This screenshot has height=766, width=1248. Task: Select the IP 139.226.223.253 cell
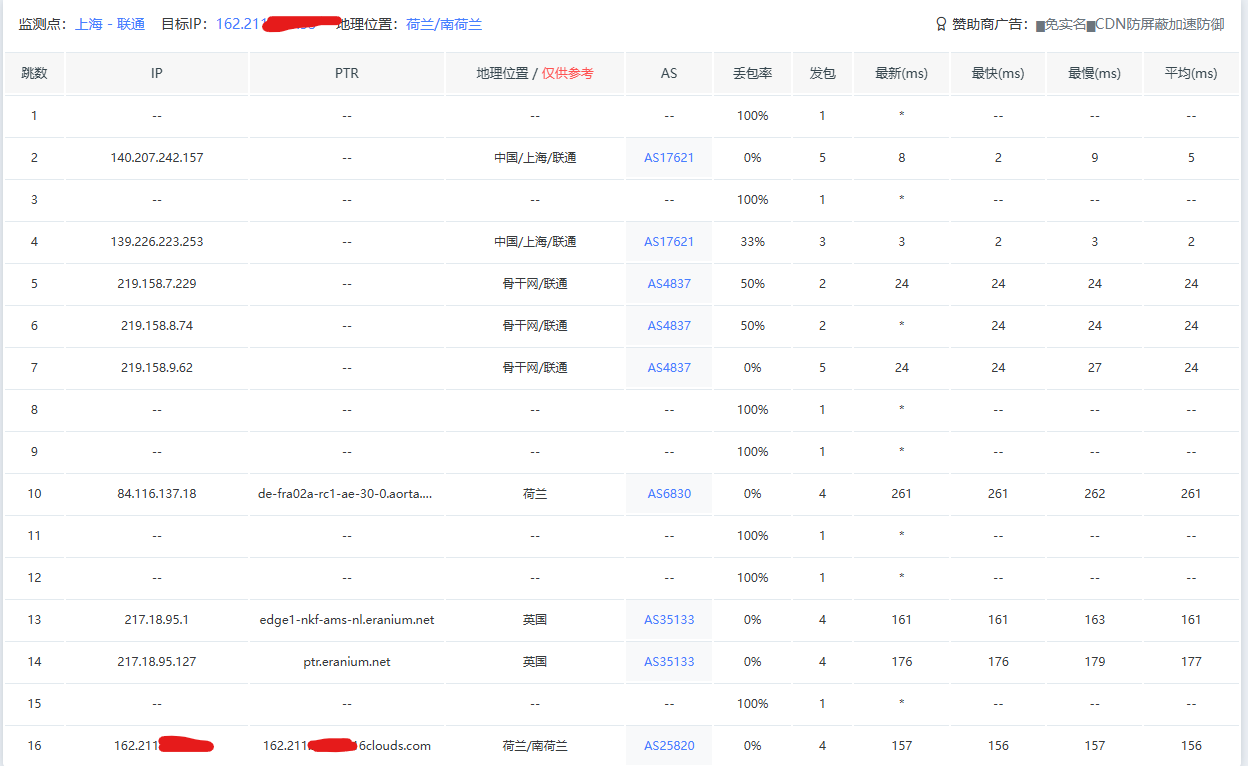(x=157, y=242)
